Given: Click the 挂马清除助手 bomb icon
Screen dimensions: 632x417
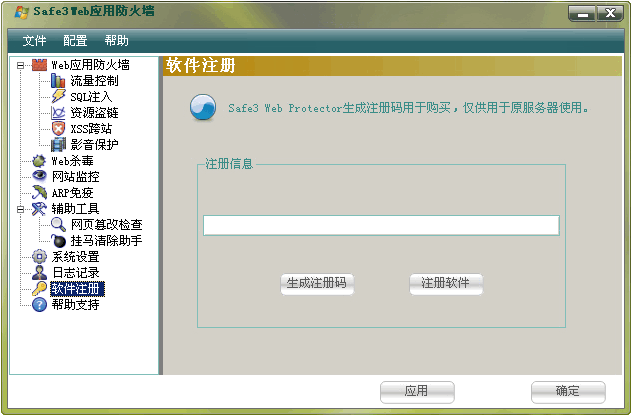Looking at the screenshot, I should pos(58,241).
